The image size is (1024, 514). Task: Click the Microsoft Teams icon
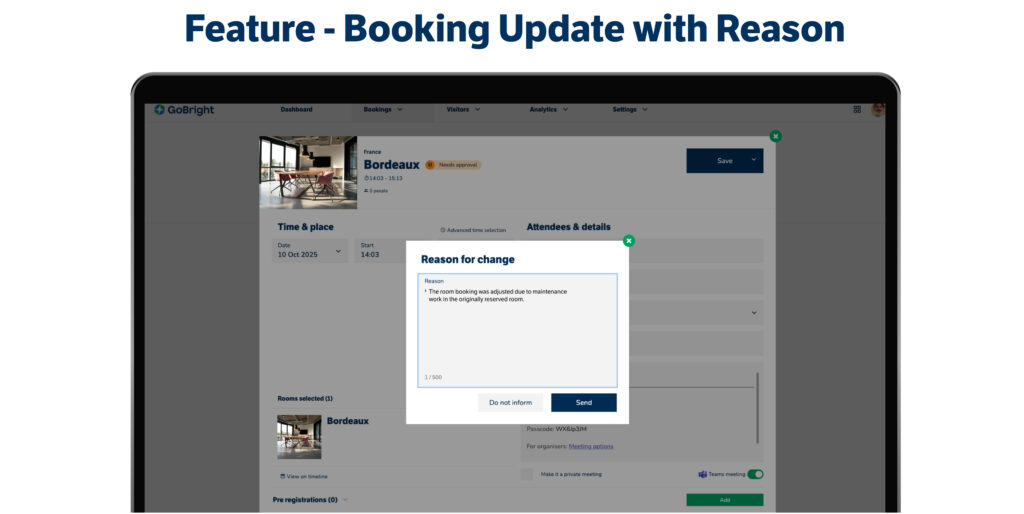click(702, 474)
